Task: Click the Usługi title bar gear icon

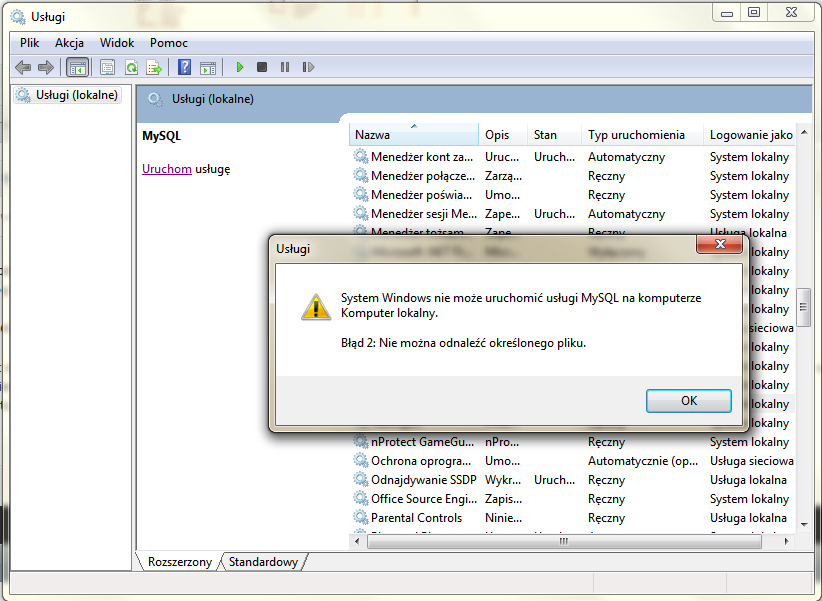Action: 18,17
